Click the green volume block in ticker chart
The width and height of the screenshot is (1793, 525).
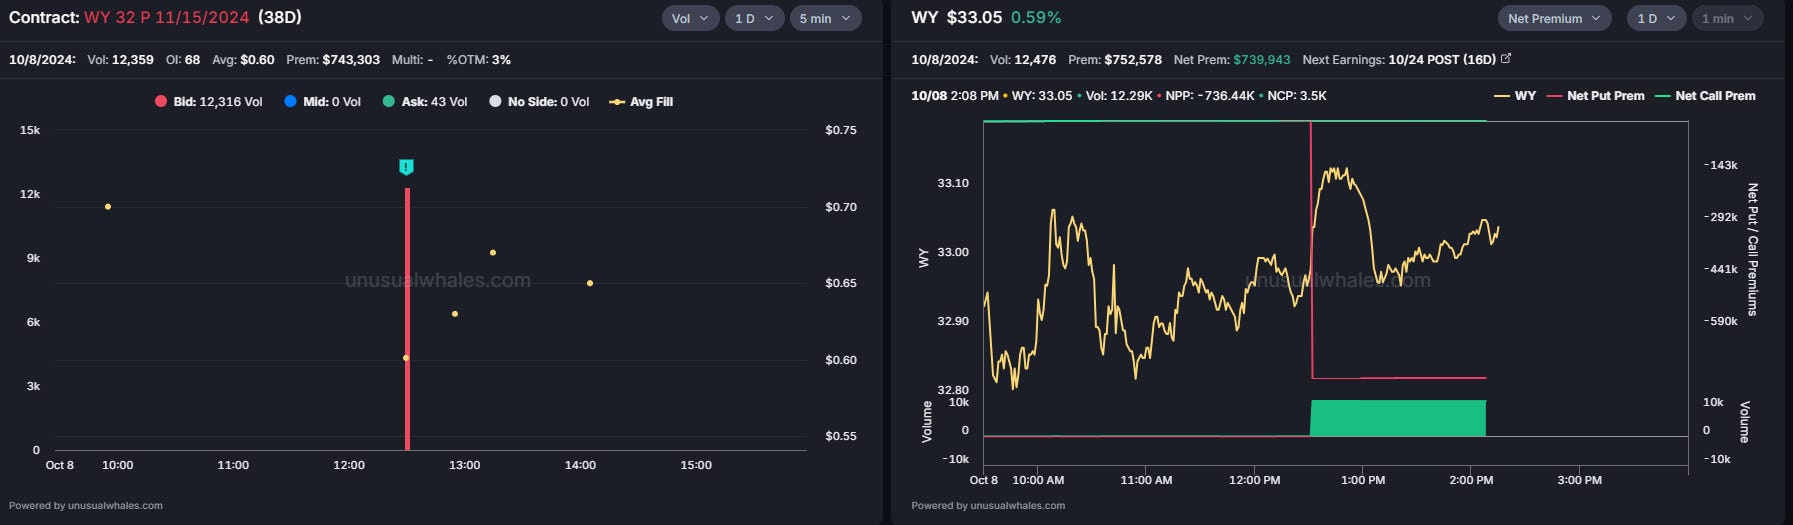click(1397, 418)
